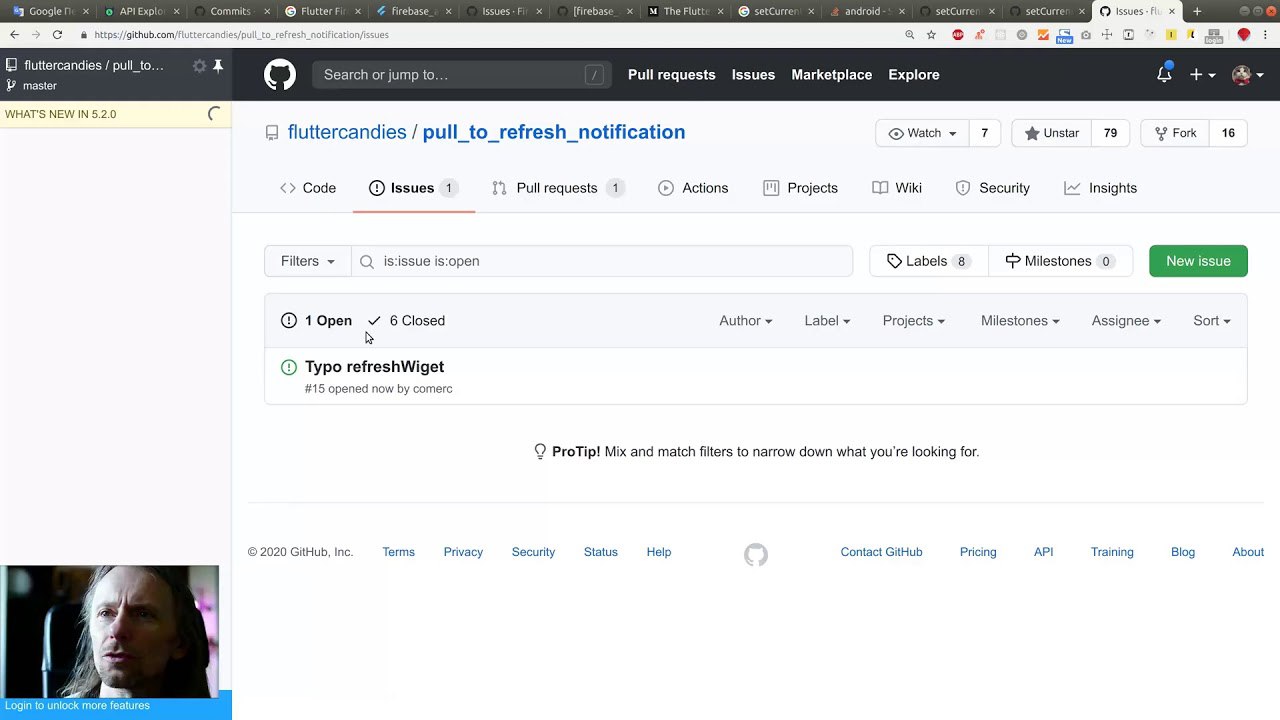
Task: Create a New issue
Action: pos(1198,261)
